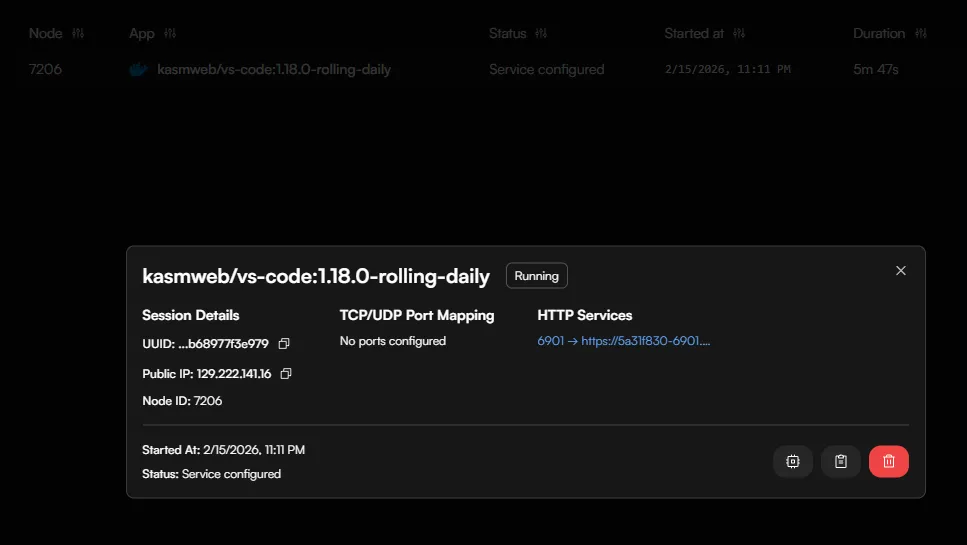Open filter options for Duration column
Viewport: 967px width, 545px height.
pos(921,33)
